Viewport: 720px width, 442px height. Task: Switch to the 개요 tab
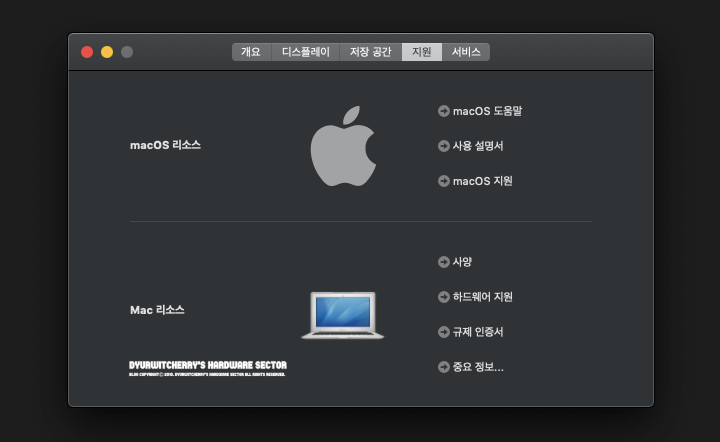251,52
